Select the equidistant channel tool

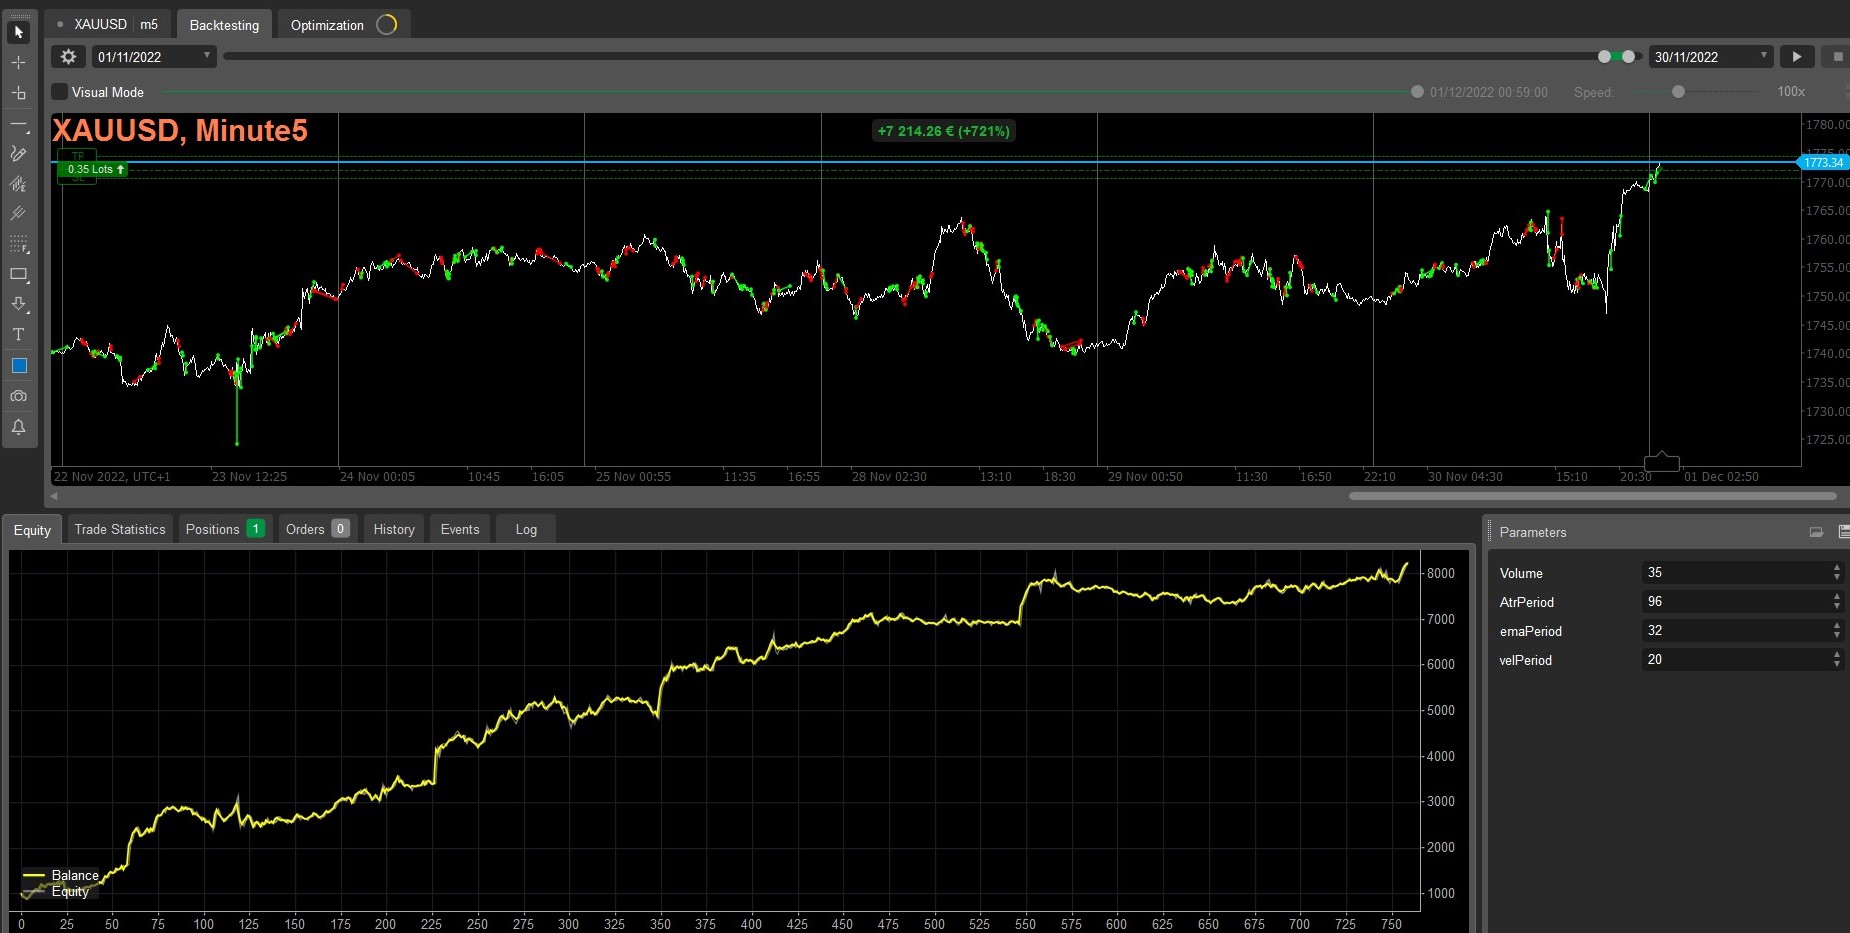[18, 184]
